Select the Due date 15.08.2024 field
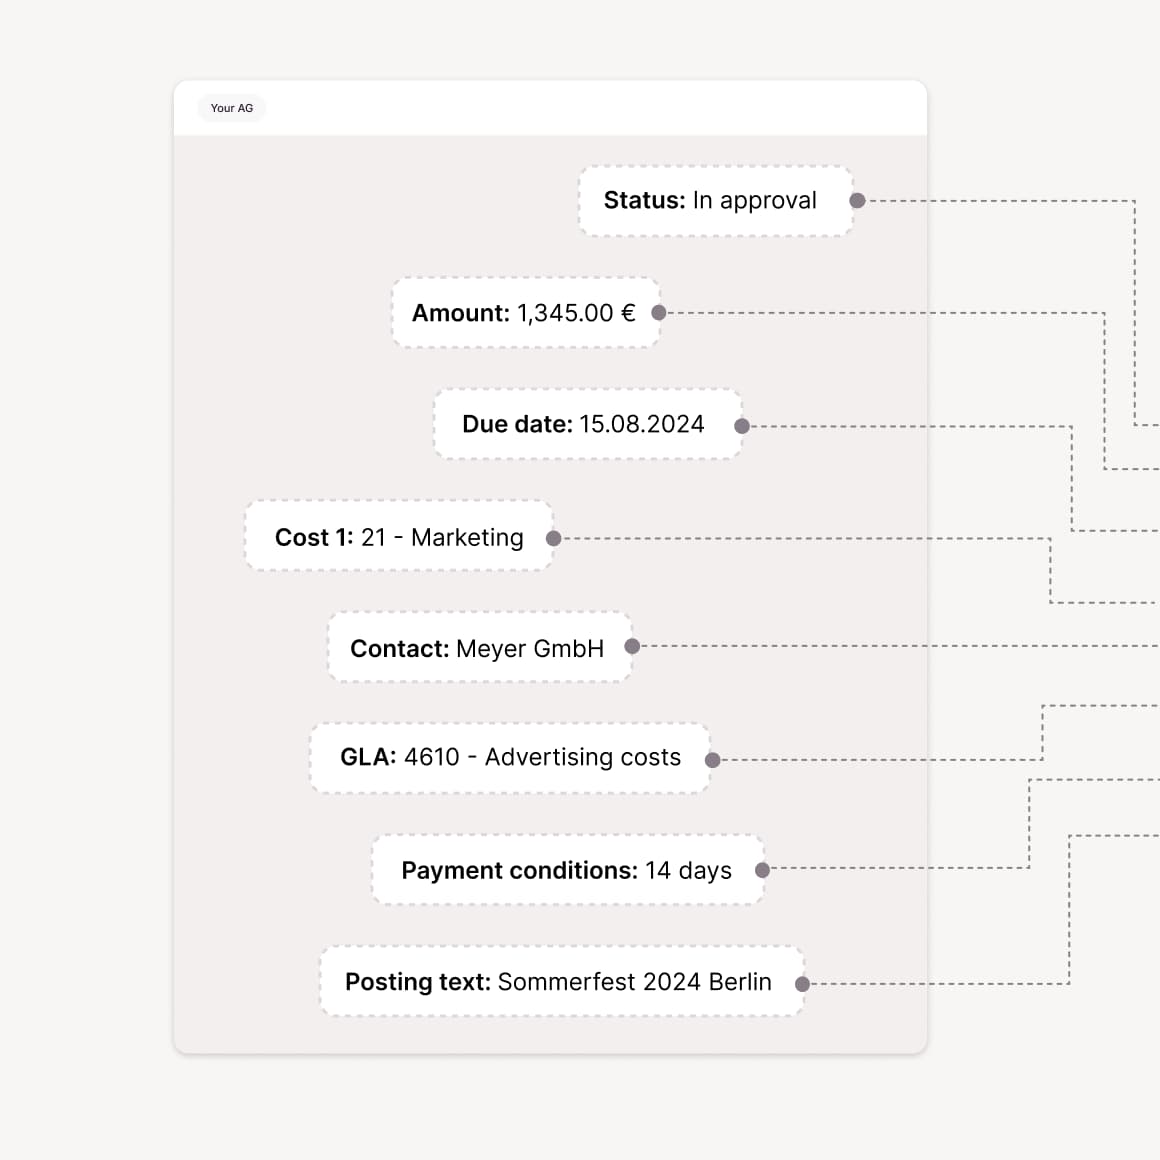This screenshot has height=1160, width=1160. click(586, 424)
